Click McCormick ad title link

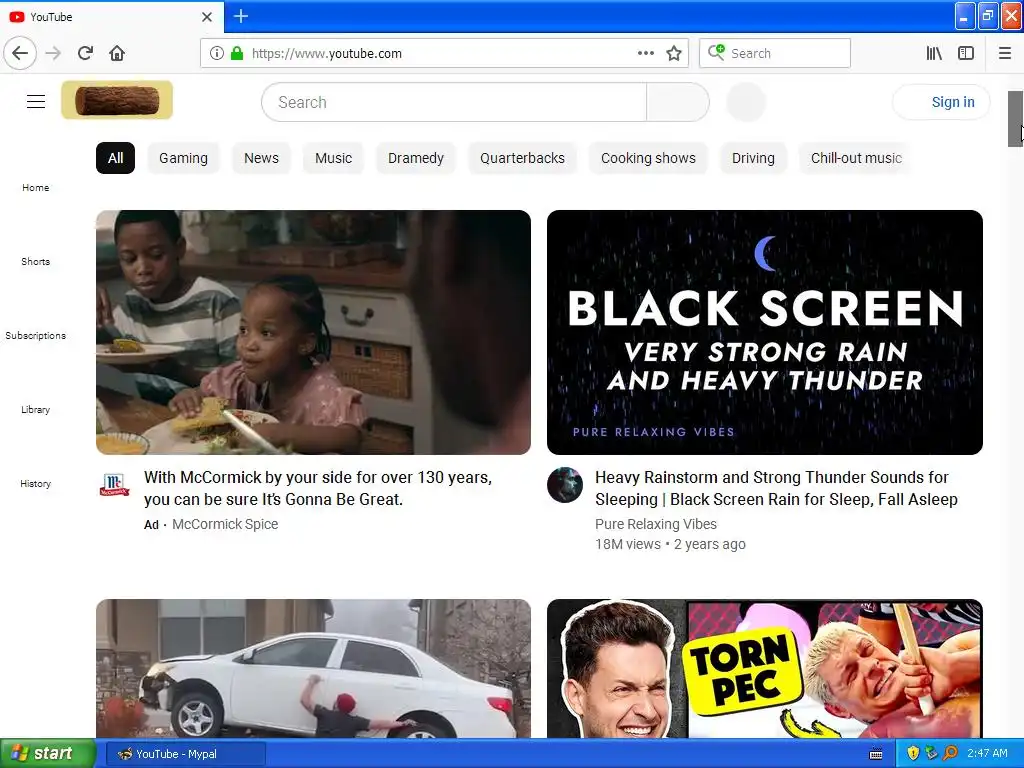pos(318,488)
